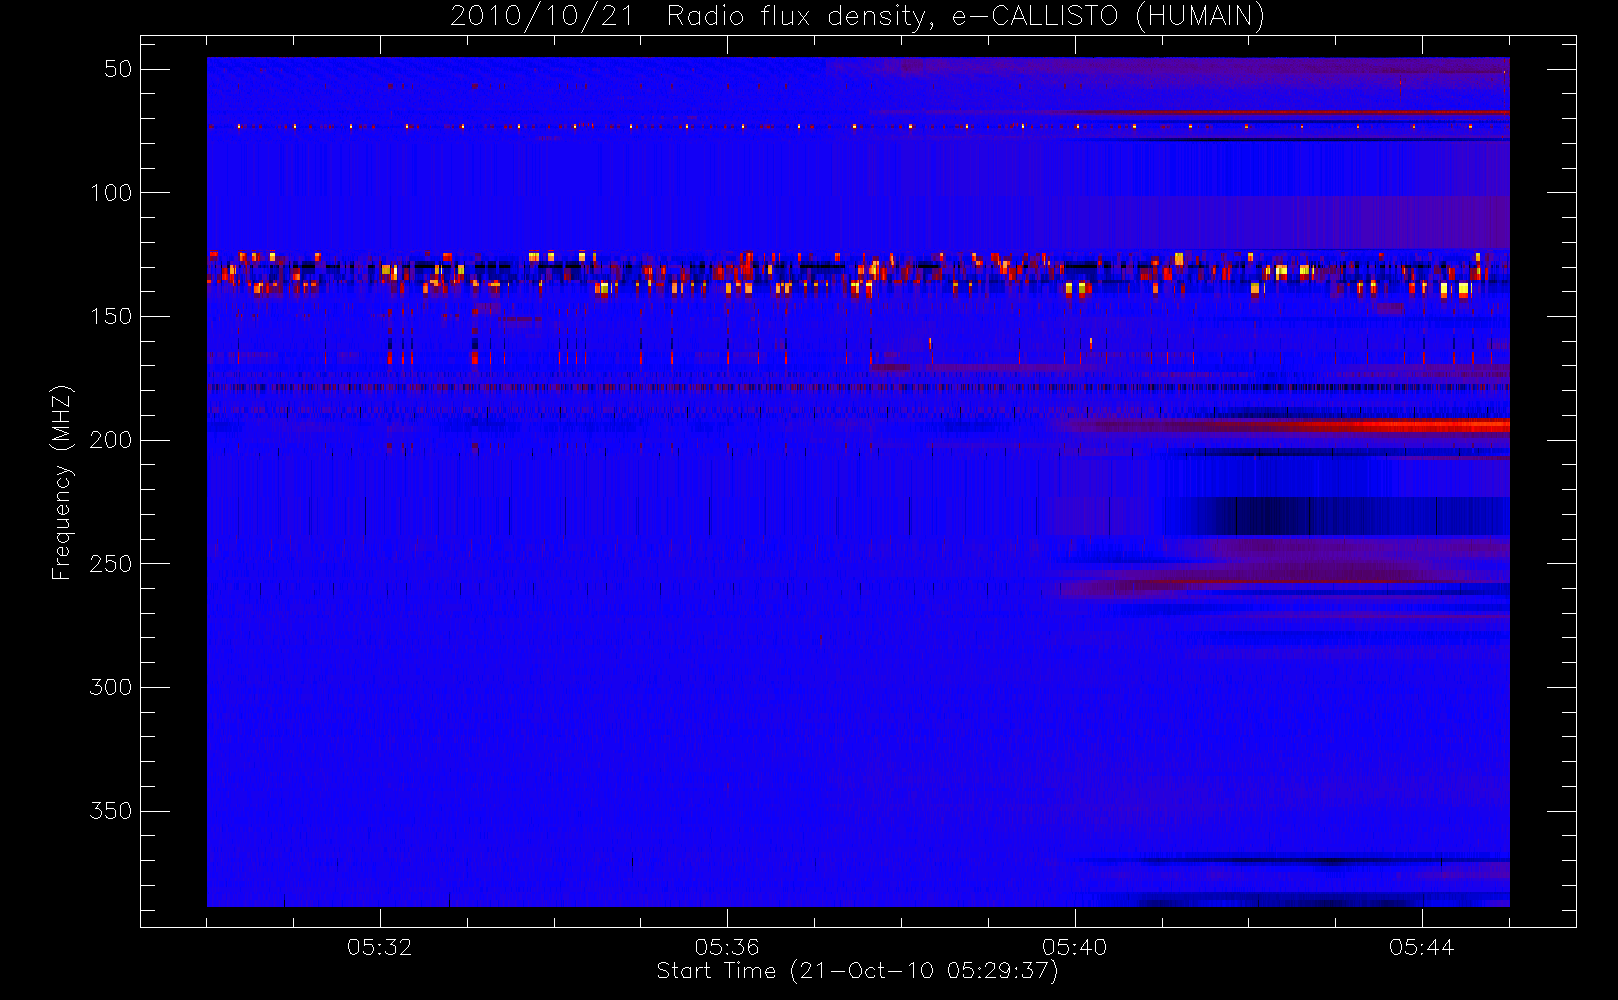The image size is (1618, 1000).
Task: Click the 50 frequency tick label
Action: click(118, 69)
